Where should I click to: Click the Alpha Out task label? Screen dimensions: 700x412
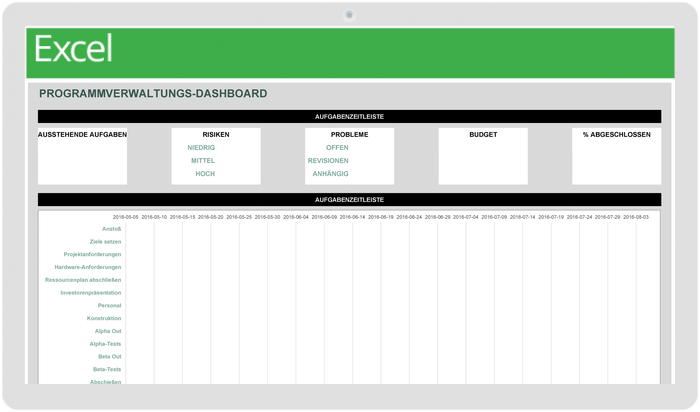click(108, 331)
